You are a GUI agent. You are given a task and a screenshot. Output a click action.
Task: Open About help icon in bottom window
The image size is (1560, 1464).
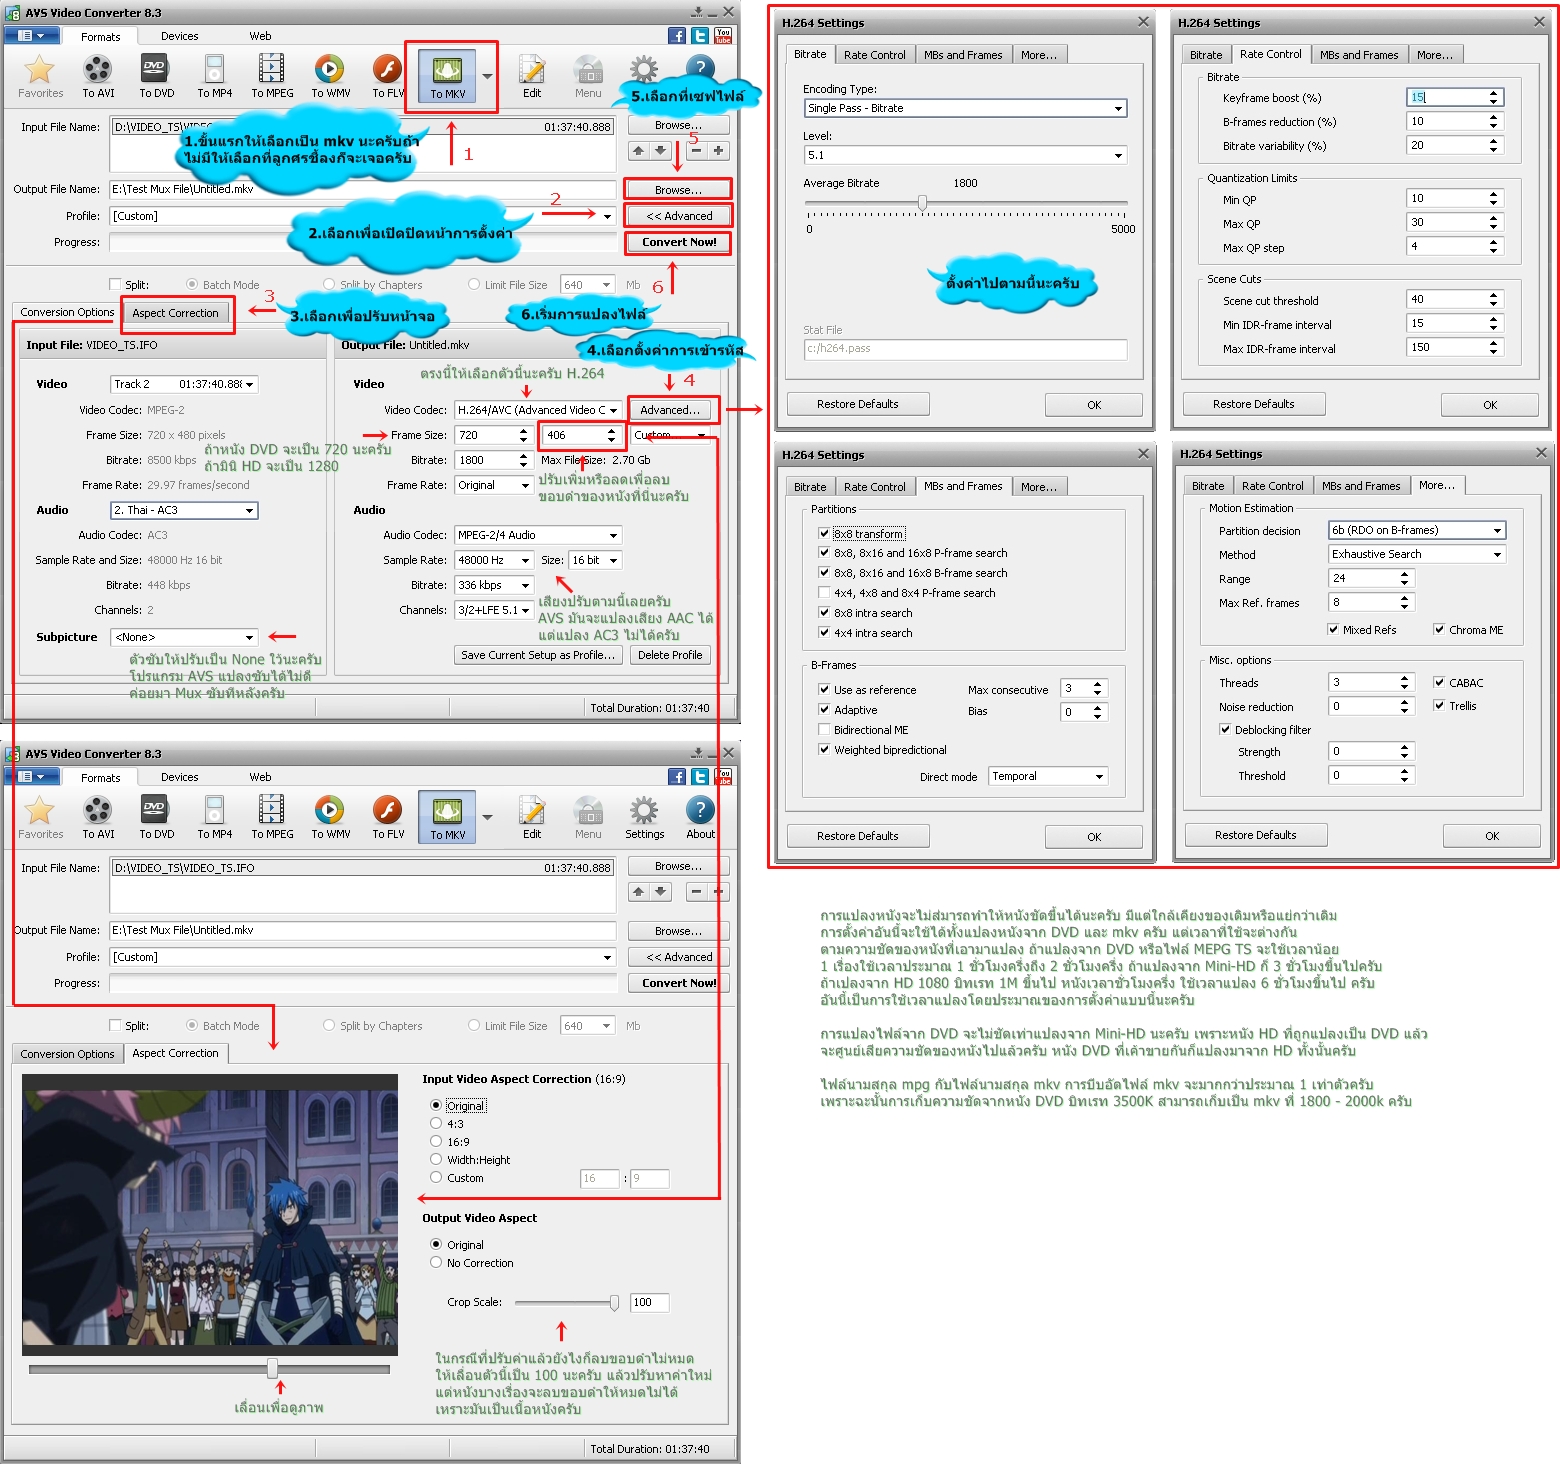pos(700,818)
